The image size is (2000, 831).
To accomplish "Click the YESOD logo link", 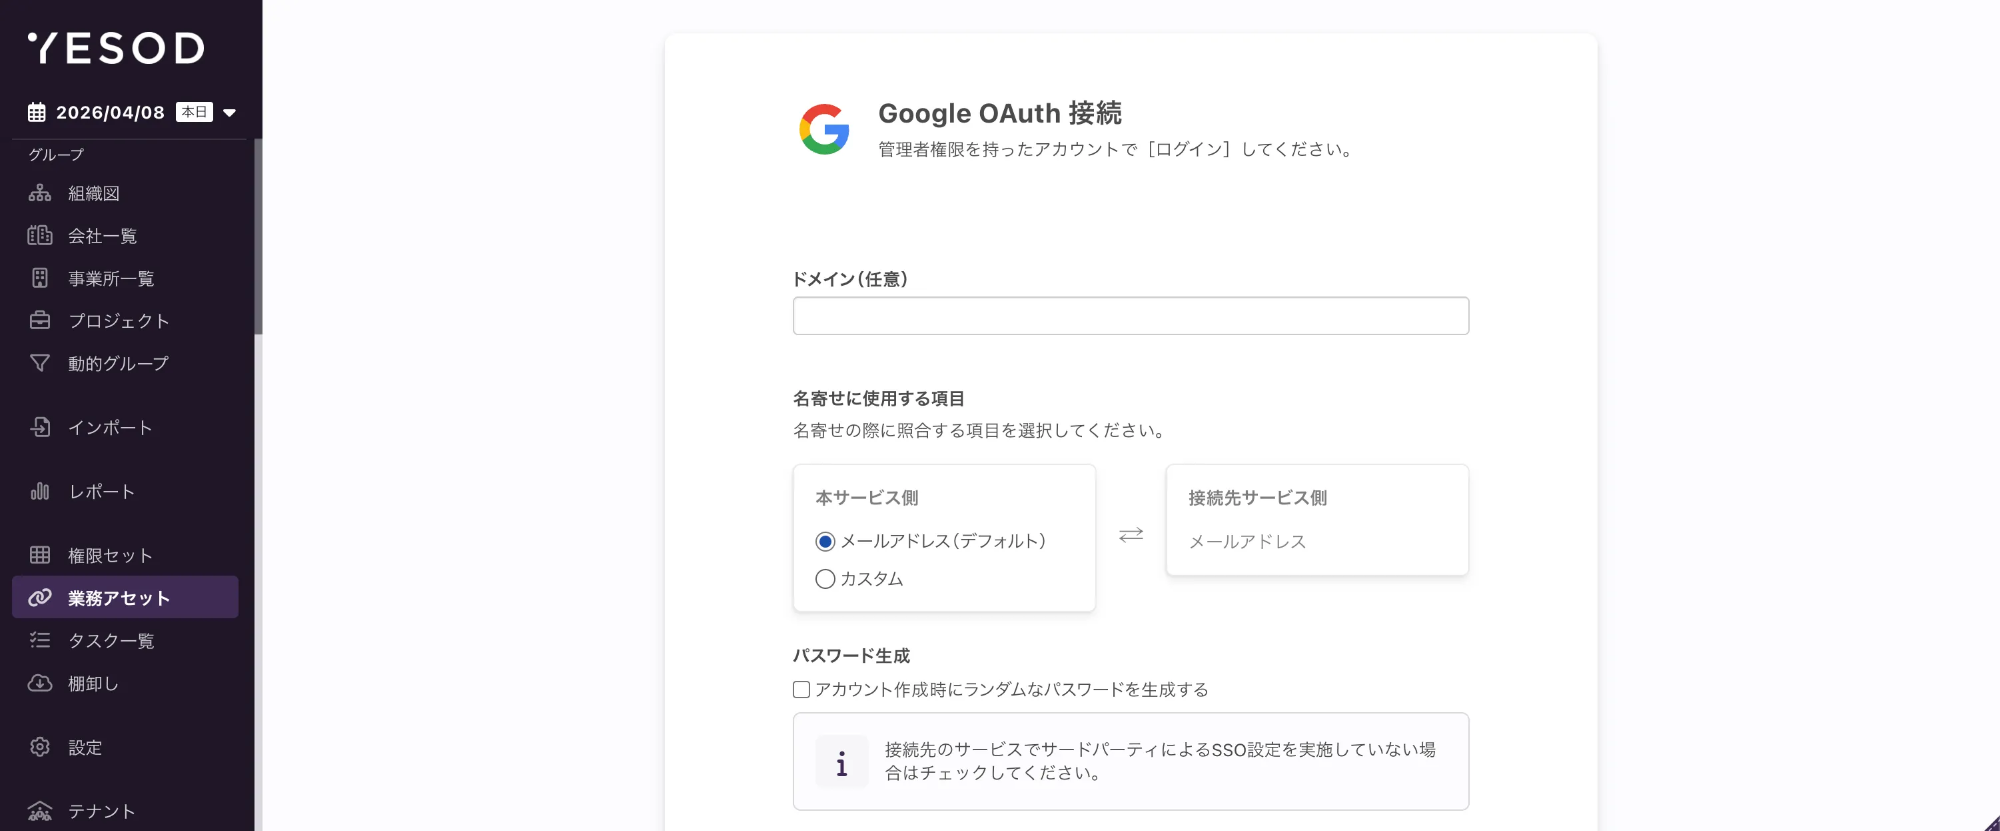I will [116, 48].
